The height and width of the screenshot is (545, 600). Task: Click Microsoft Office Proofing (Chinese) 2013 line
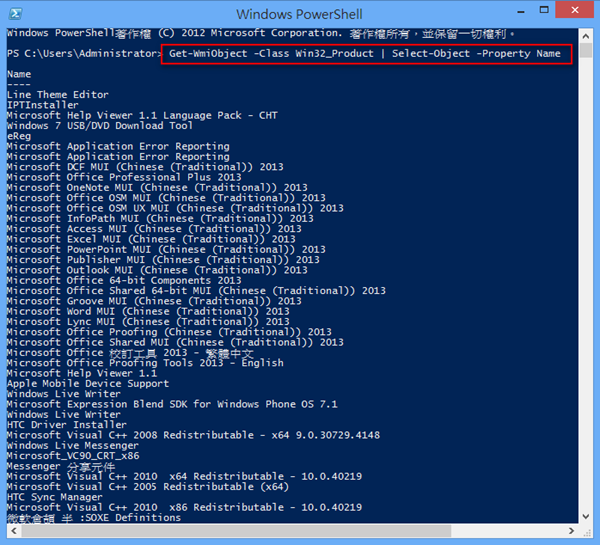pyautogui.click(x=170, y=332)
